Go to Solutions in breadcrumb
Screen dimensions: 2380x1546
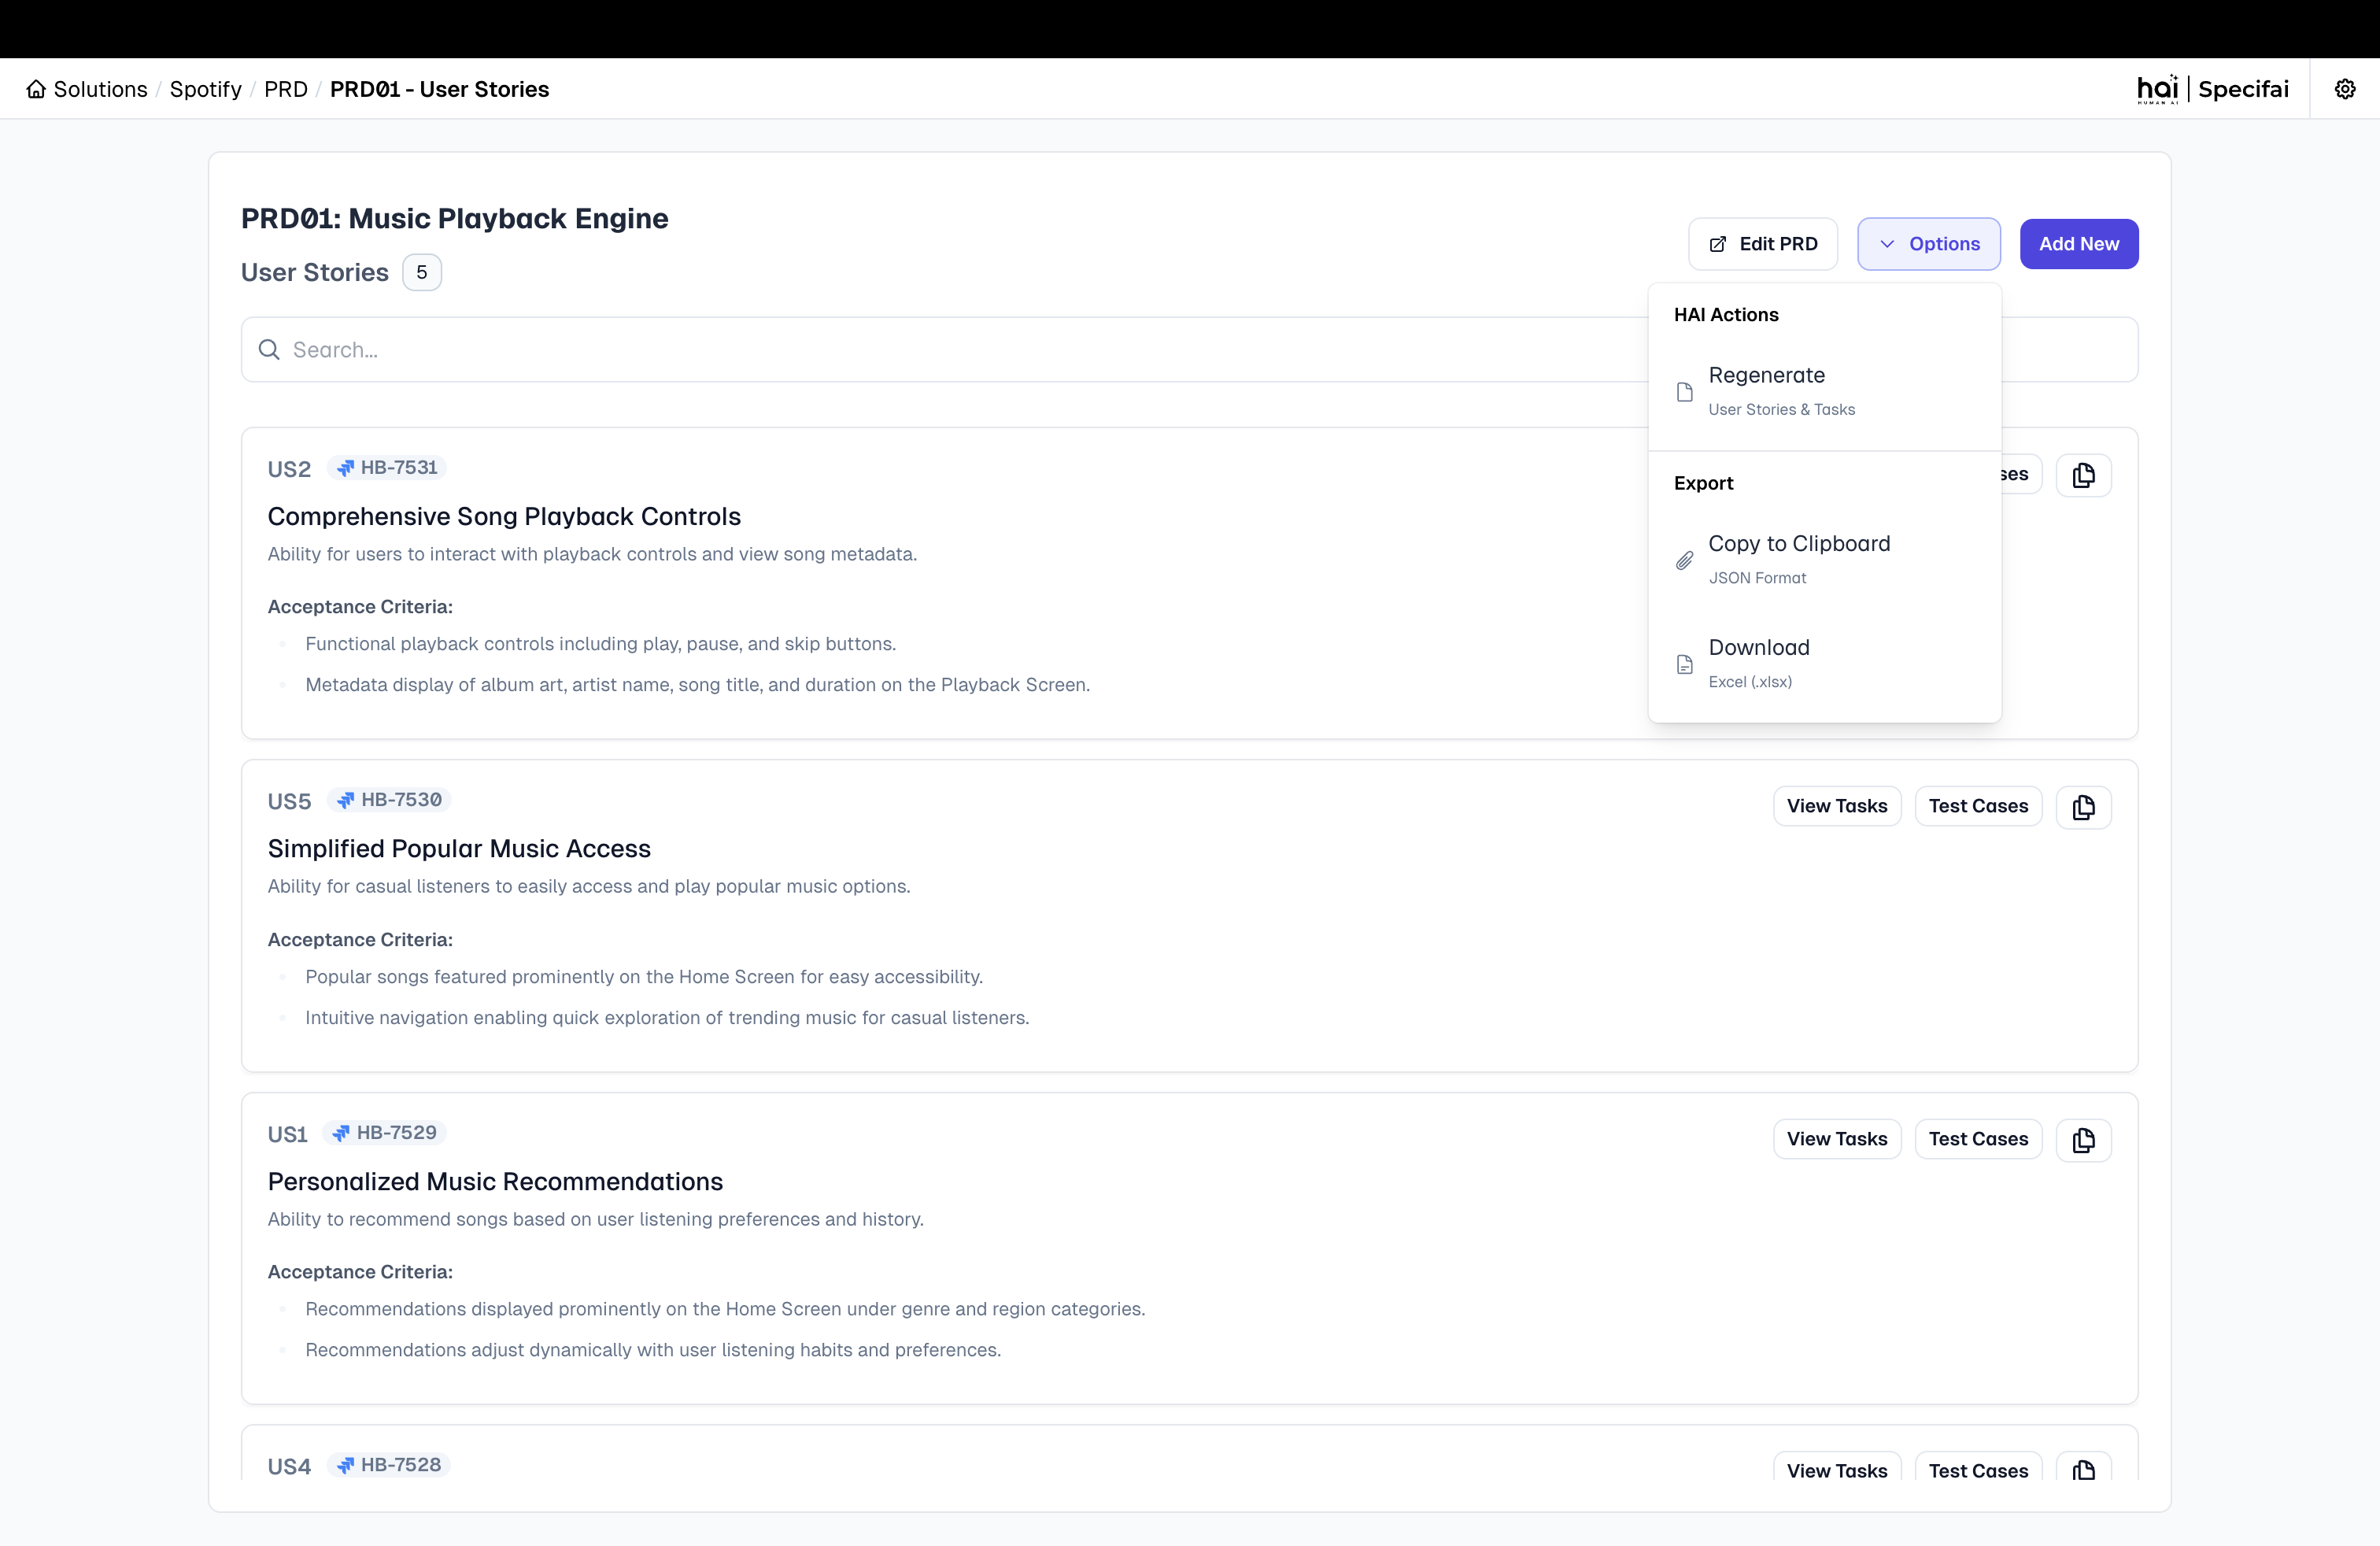(x=100, y=89)
